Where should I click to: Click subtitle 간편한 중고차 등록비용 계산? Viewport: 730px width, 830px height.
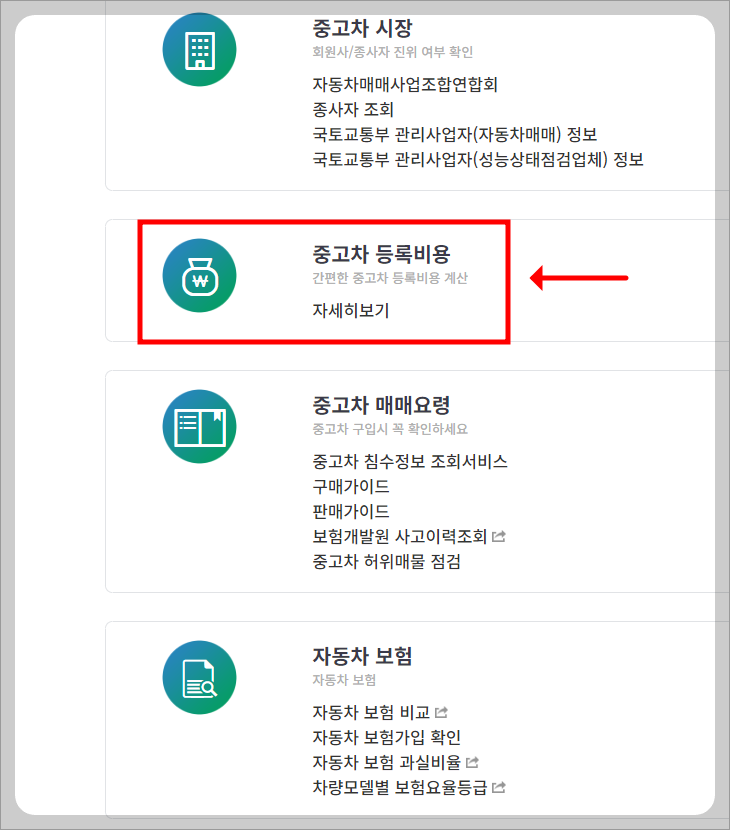coord(390,278)
